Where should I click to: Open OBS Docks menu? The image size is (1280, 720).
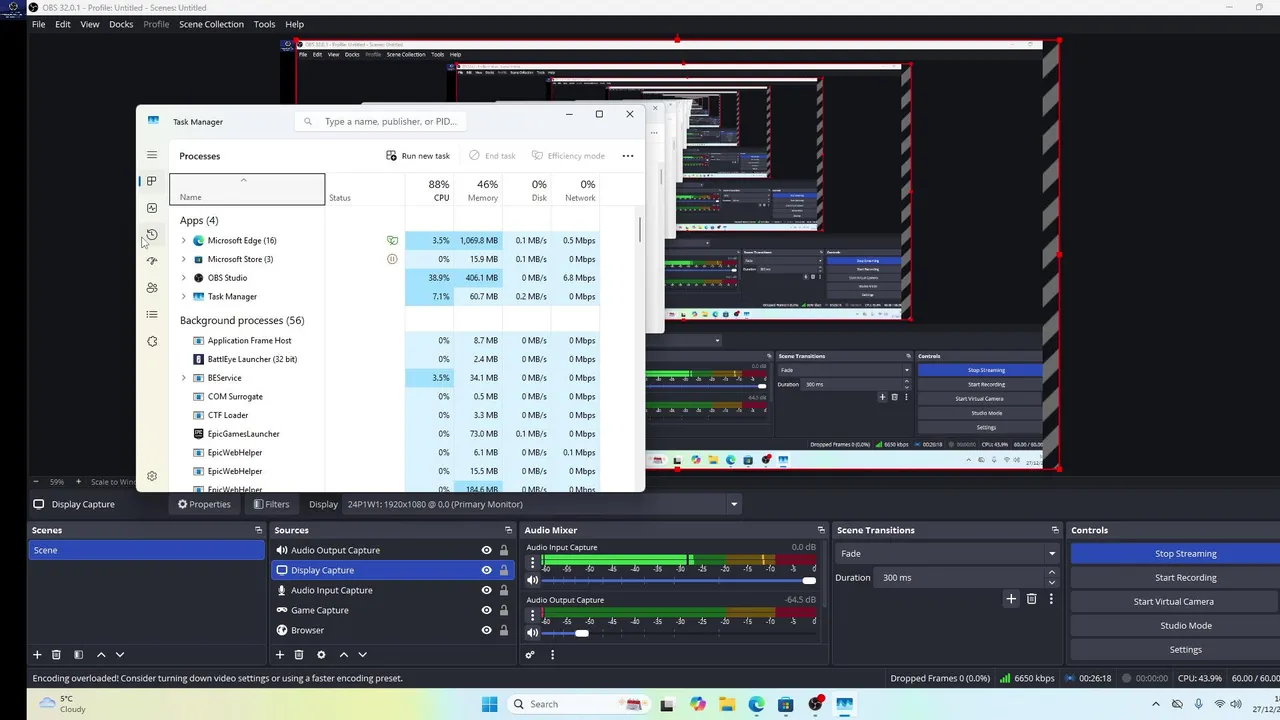pyautogui.click(x=121, y=24)
